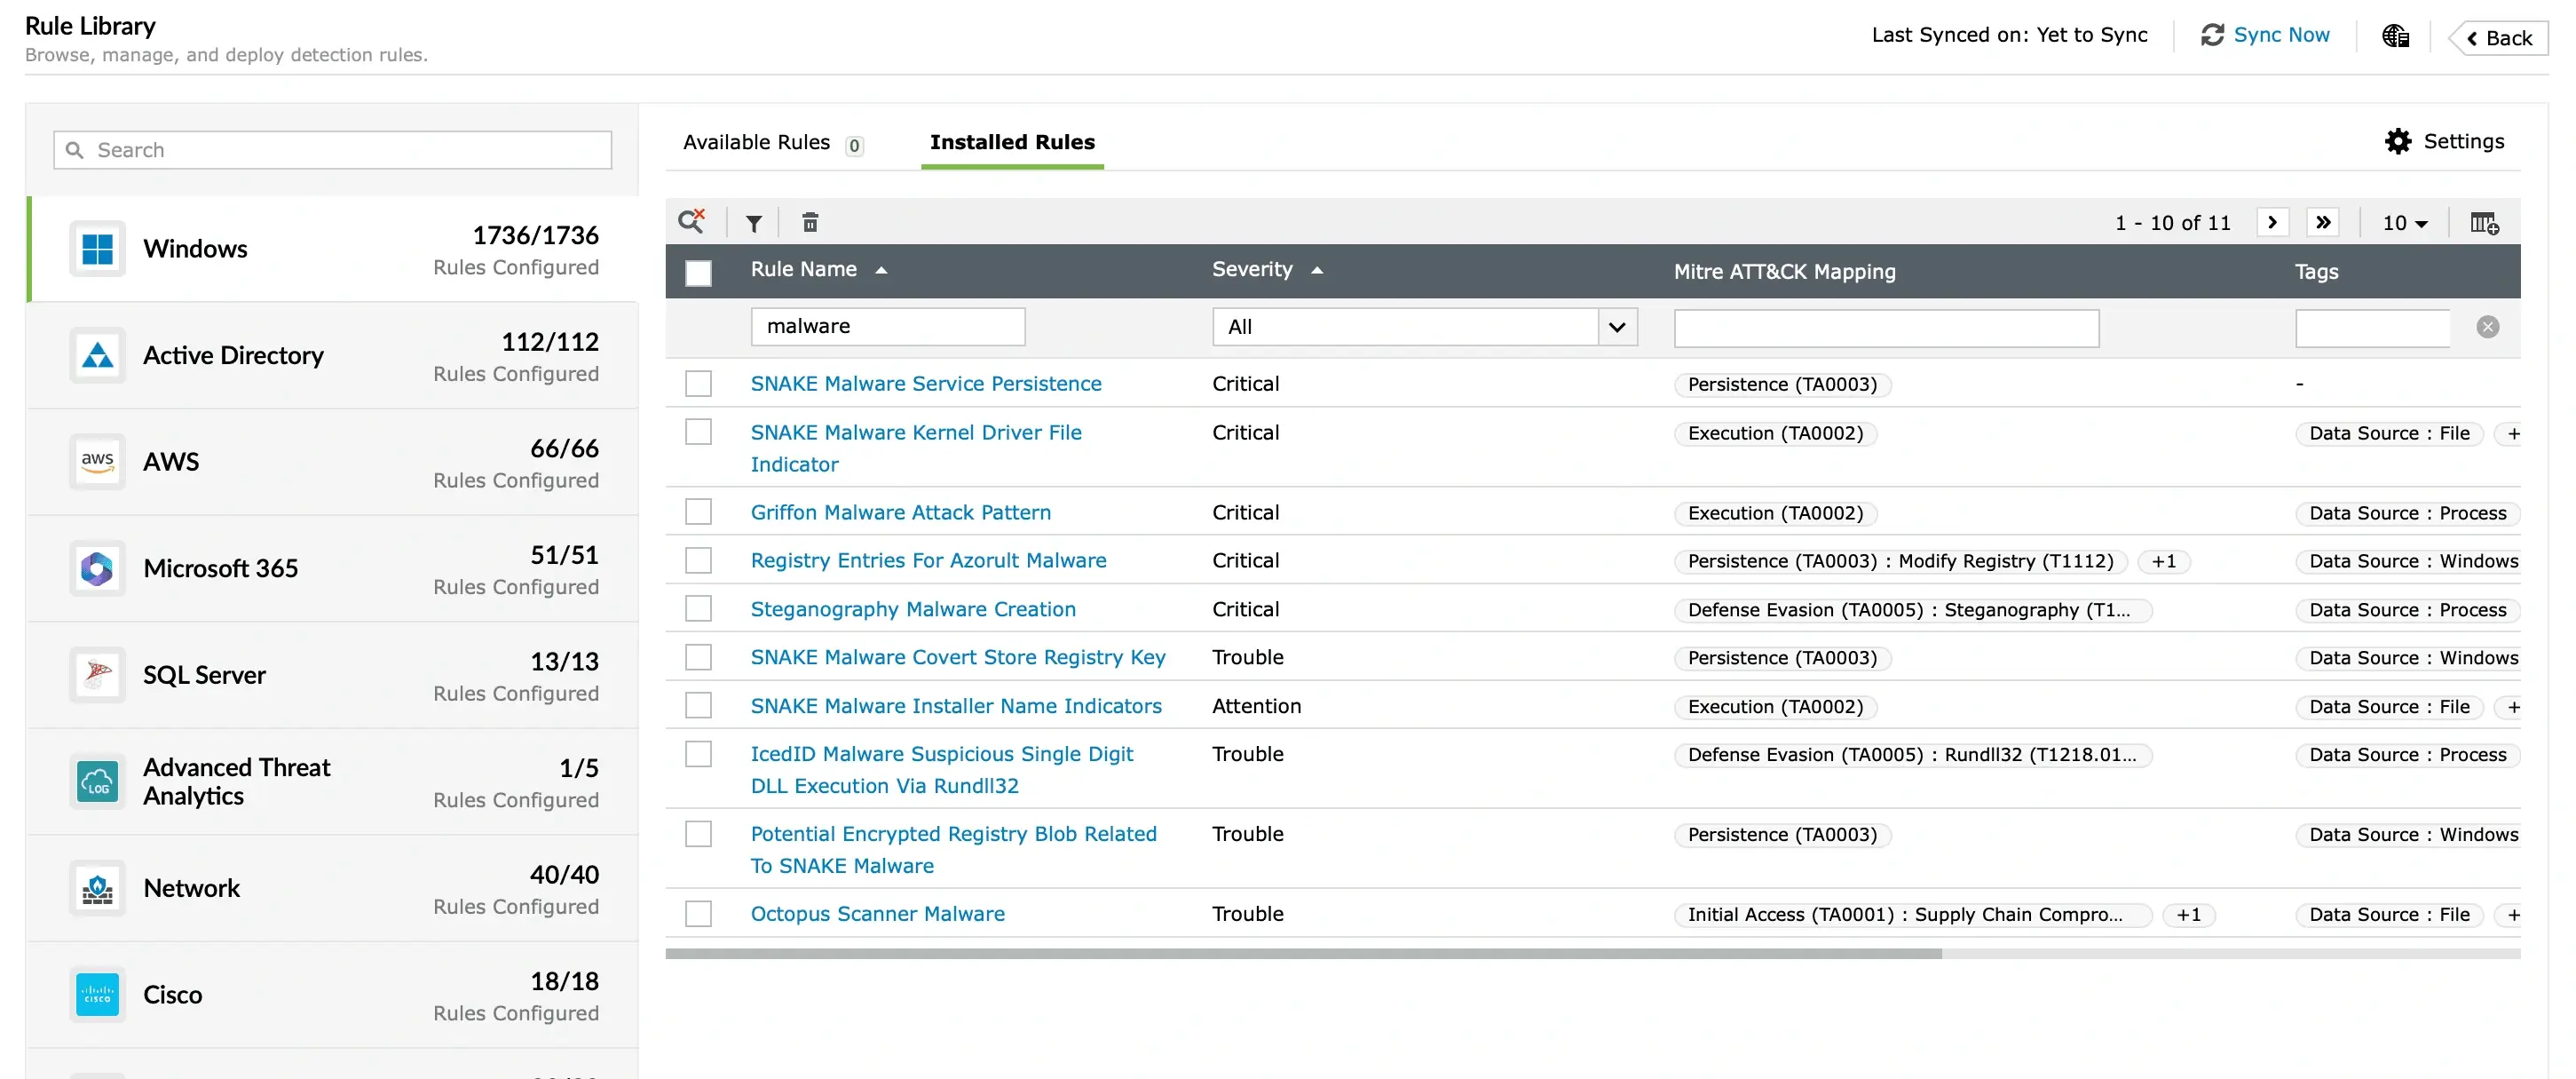Sort by Severity arrow
Screen dimensions: 2576x1079
coord(1316,270)
